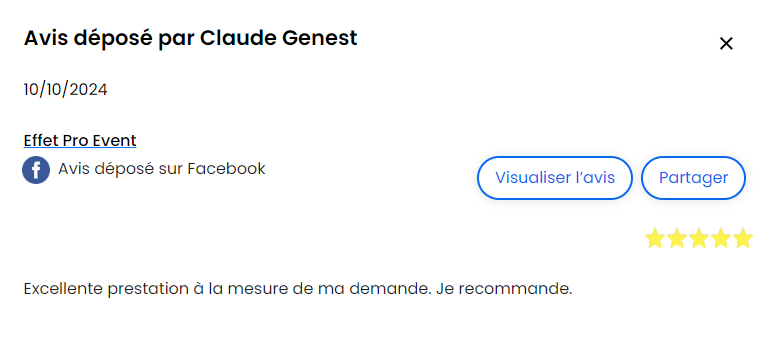Screen dimensions: 767x364
Task: Click the words Excellente prestation in the review
Action: [x=102, y=289]
